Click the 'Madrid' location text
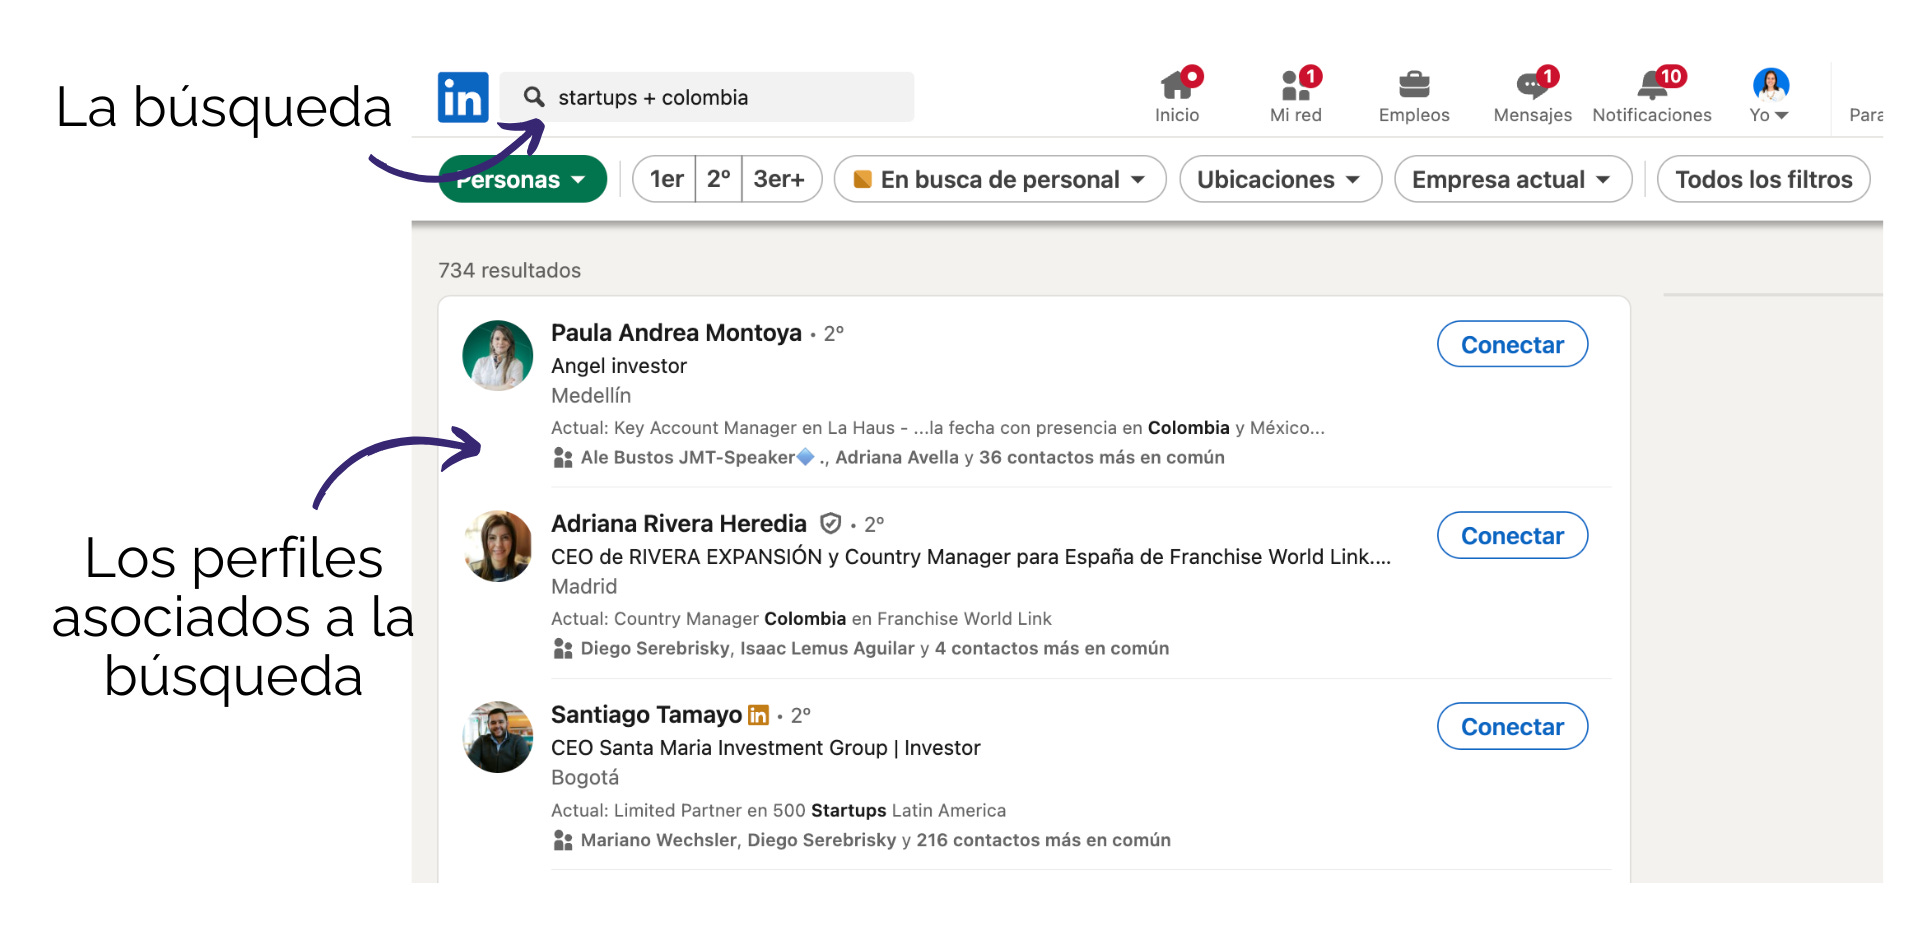Viewport: 1919px width, 932px height. point(584,587)
